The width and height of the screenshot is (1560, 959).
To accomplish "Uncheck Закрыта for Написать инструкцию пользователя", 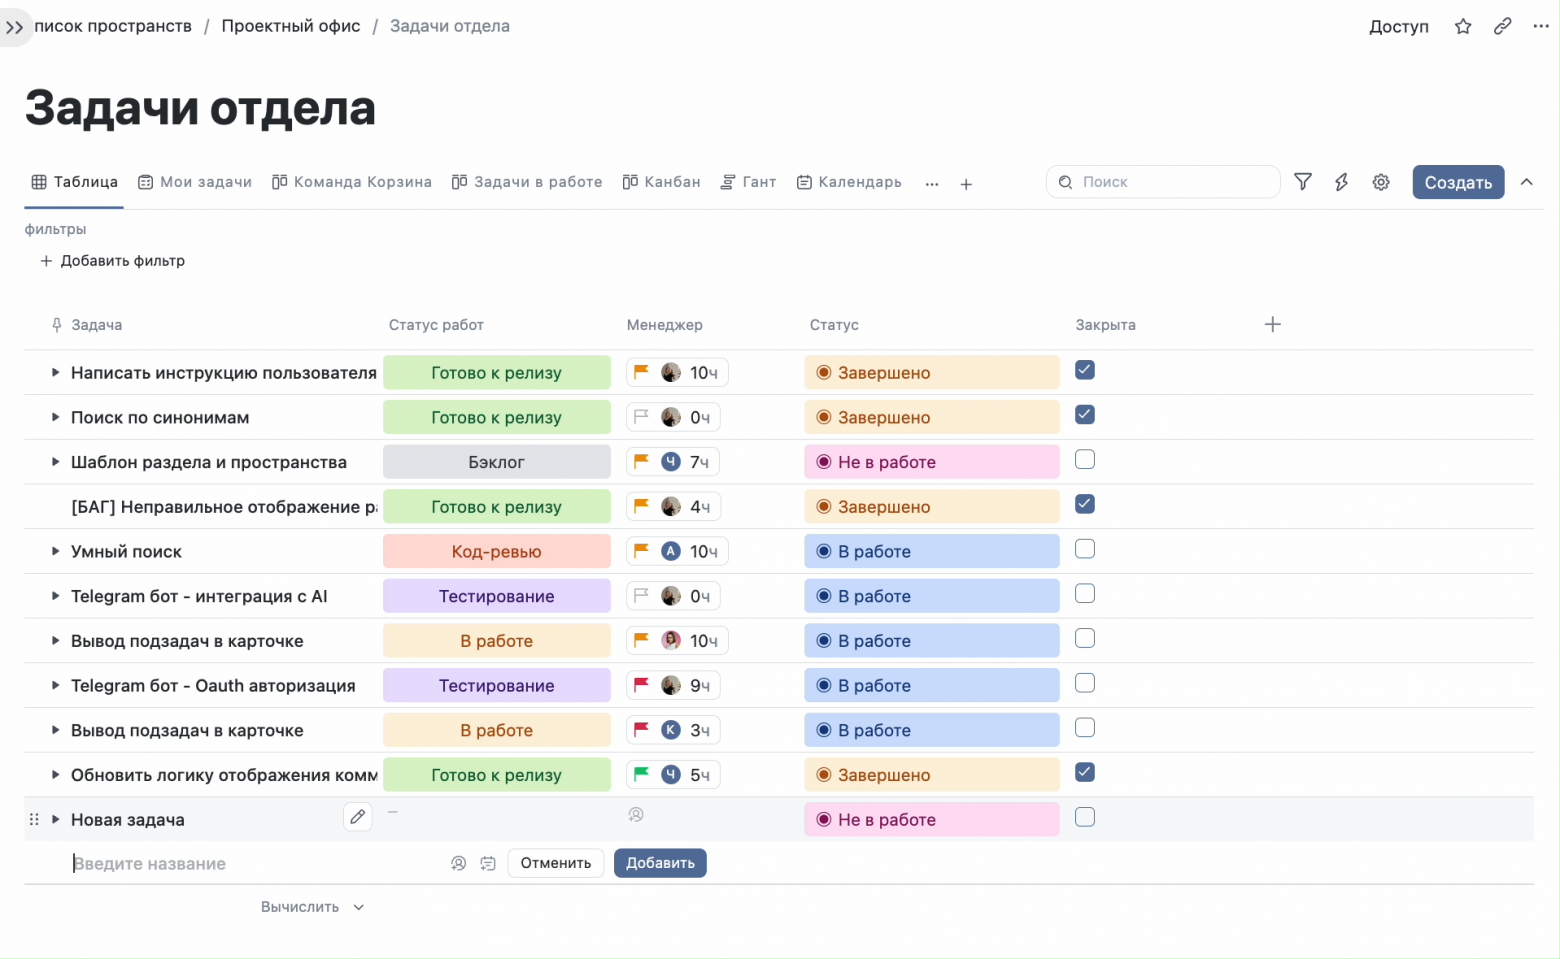I will (1085, 370).
